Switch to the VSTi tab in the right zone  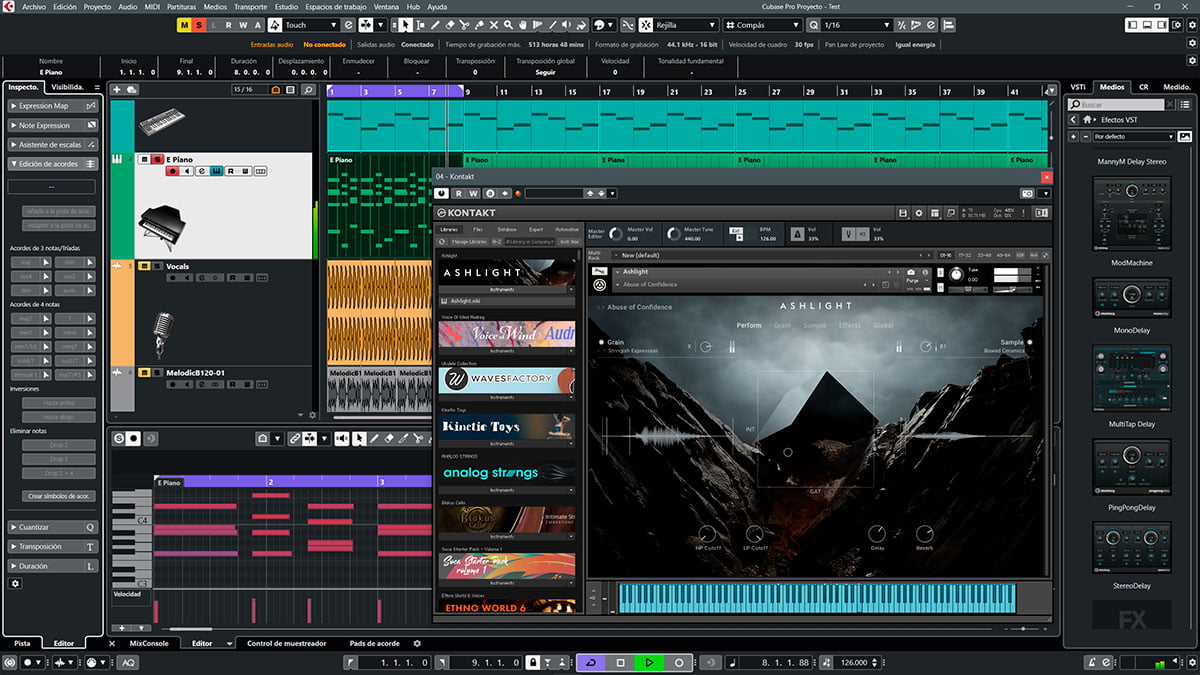[1078, 87]
